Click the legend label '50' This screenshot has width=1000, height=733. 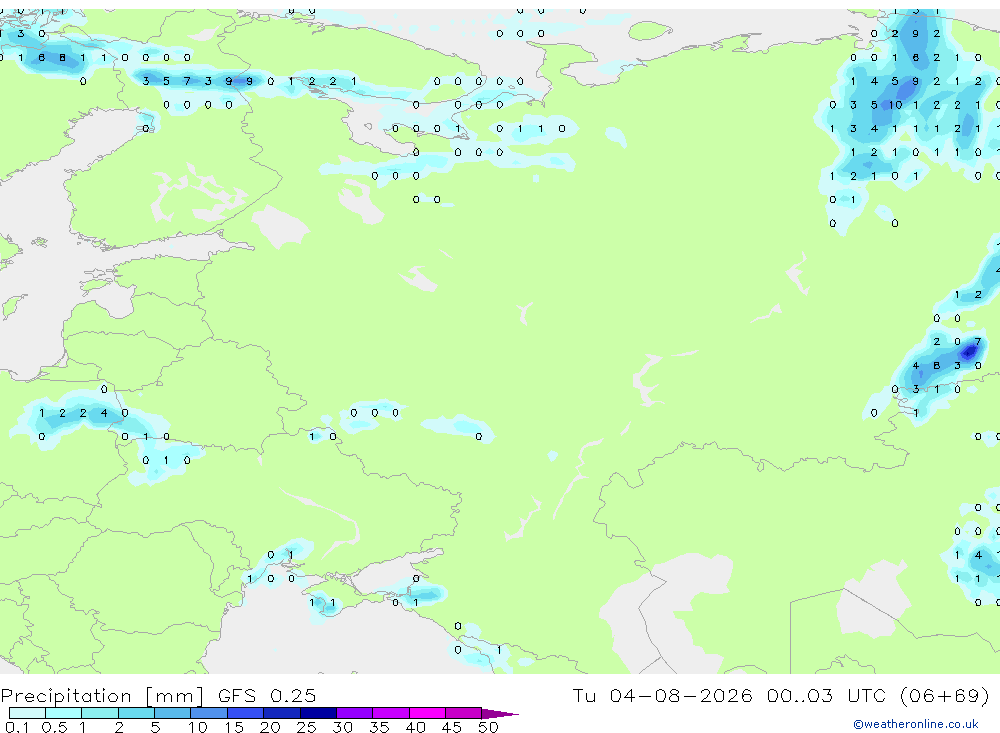488,727
